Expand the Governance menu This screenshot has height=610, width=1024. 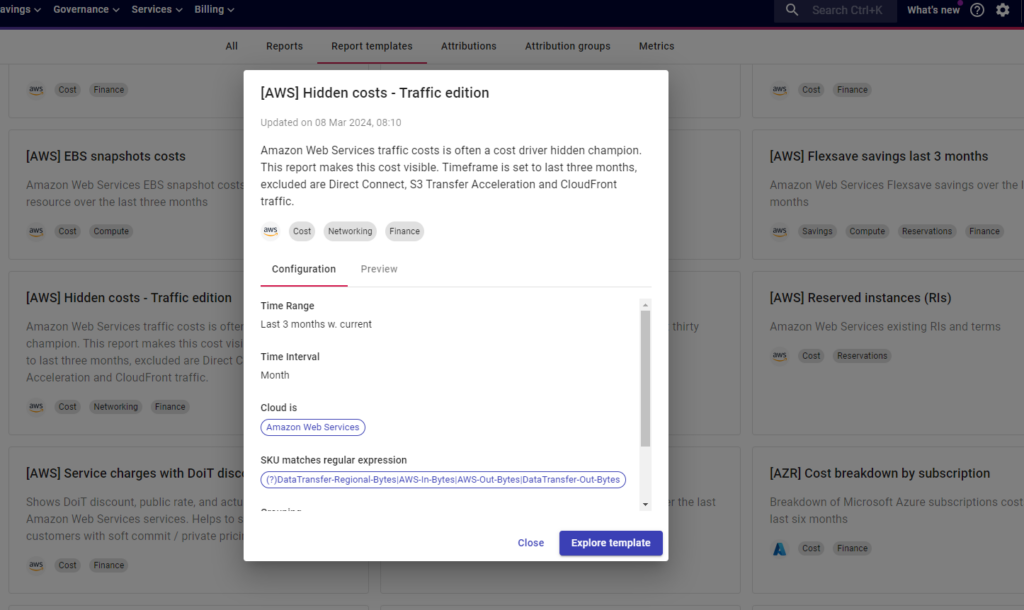[x=86, y=9]
